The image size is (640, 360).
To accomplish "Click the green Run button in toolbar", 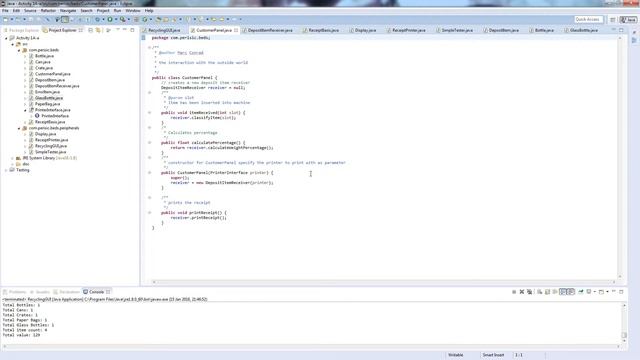I will [x=110, y=19].
